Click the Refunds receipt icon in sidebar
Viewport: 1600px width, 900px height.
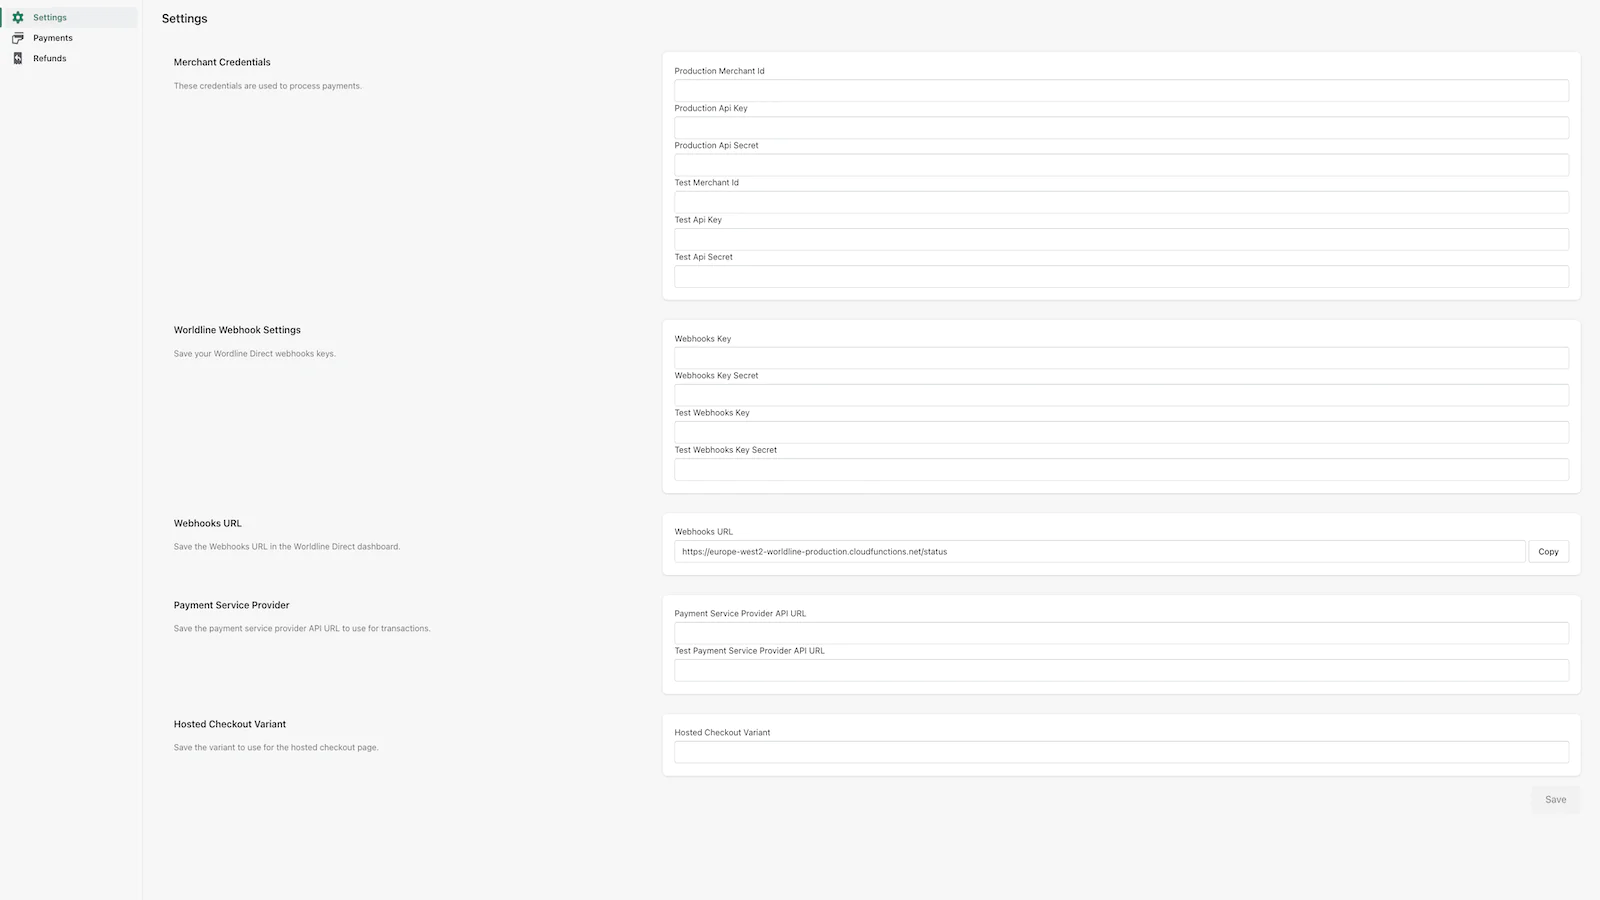18,58
